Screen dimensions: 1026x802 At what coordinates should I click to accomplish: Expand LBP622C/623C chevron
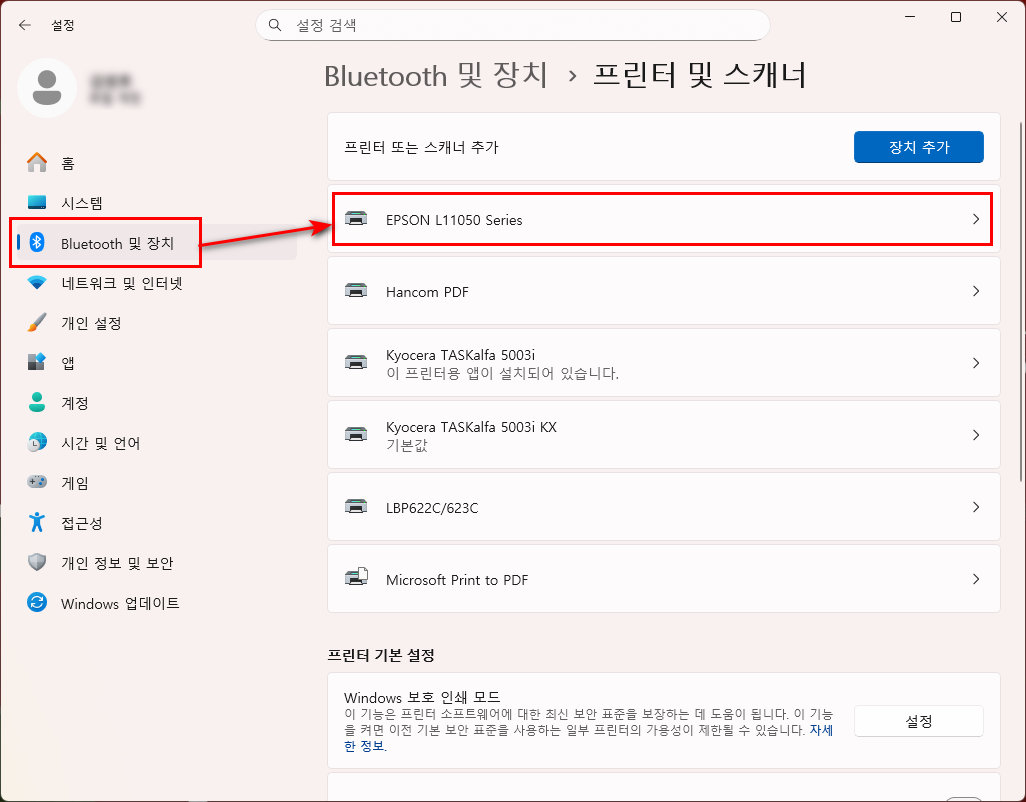(976, 507)
